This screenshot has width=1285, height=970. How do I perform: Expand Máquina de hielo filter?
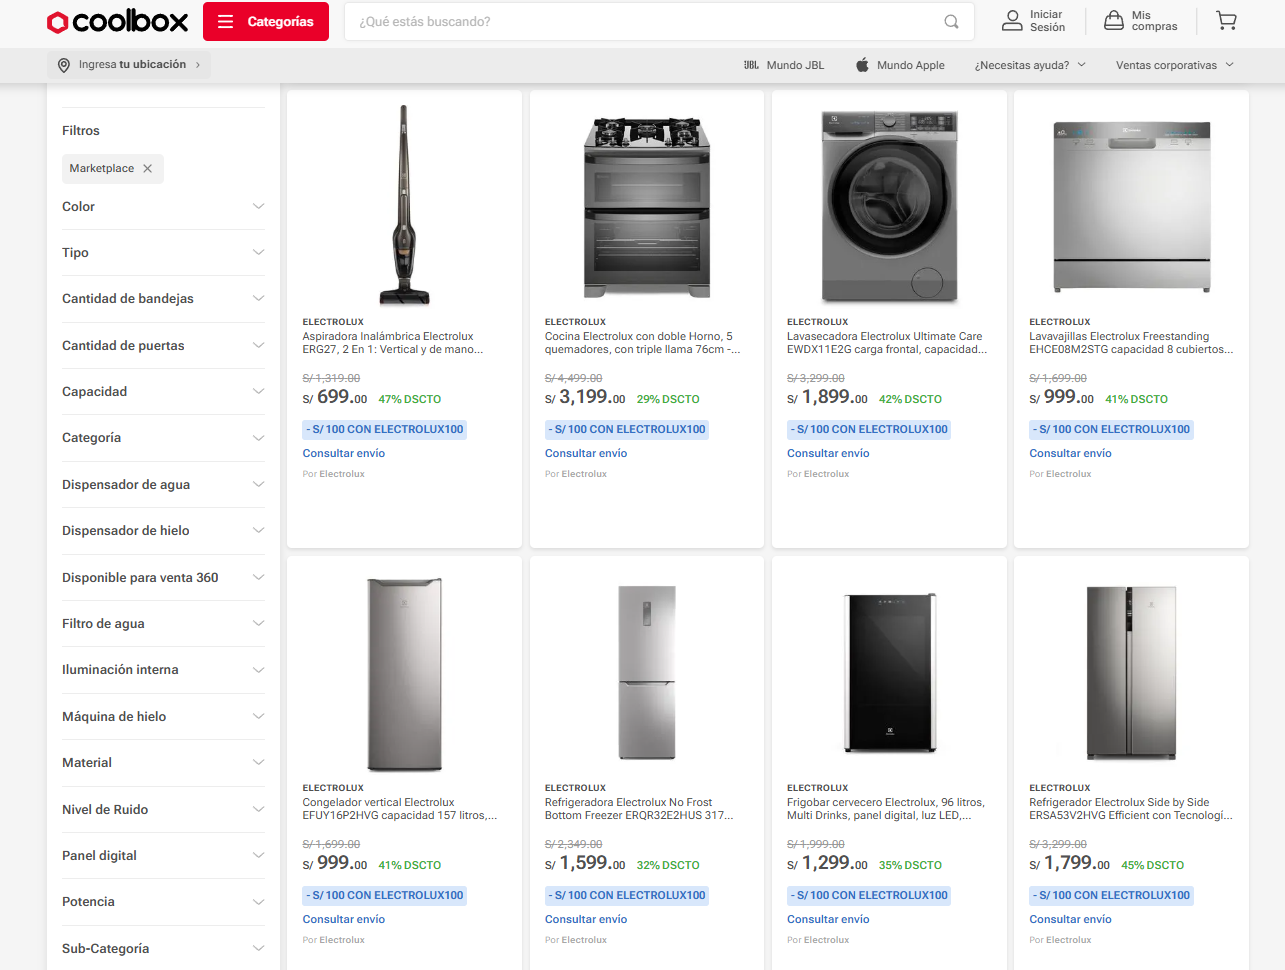point(163,717)
